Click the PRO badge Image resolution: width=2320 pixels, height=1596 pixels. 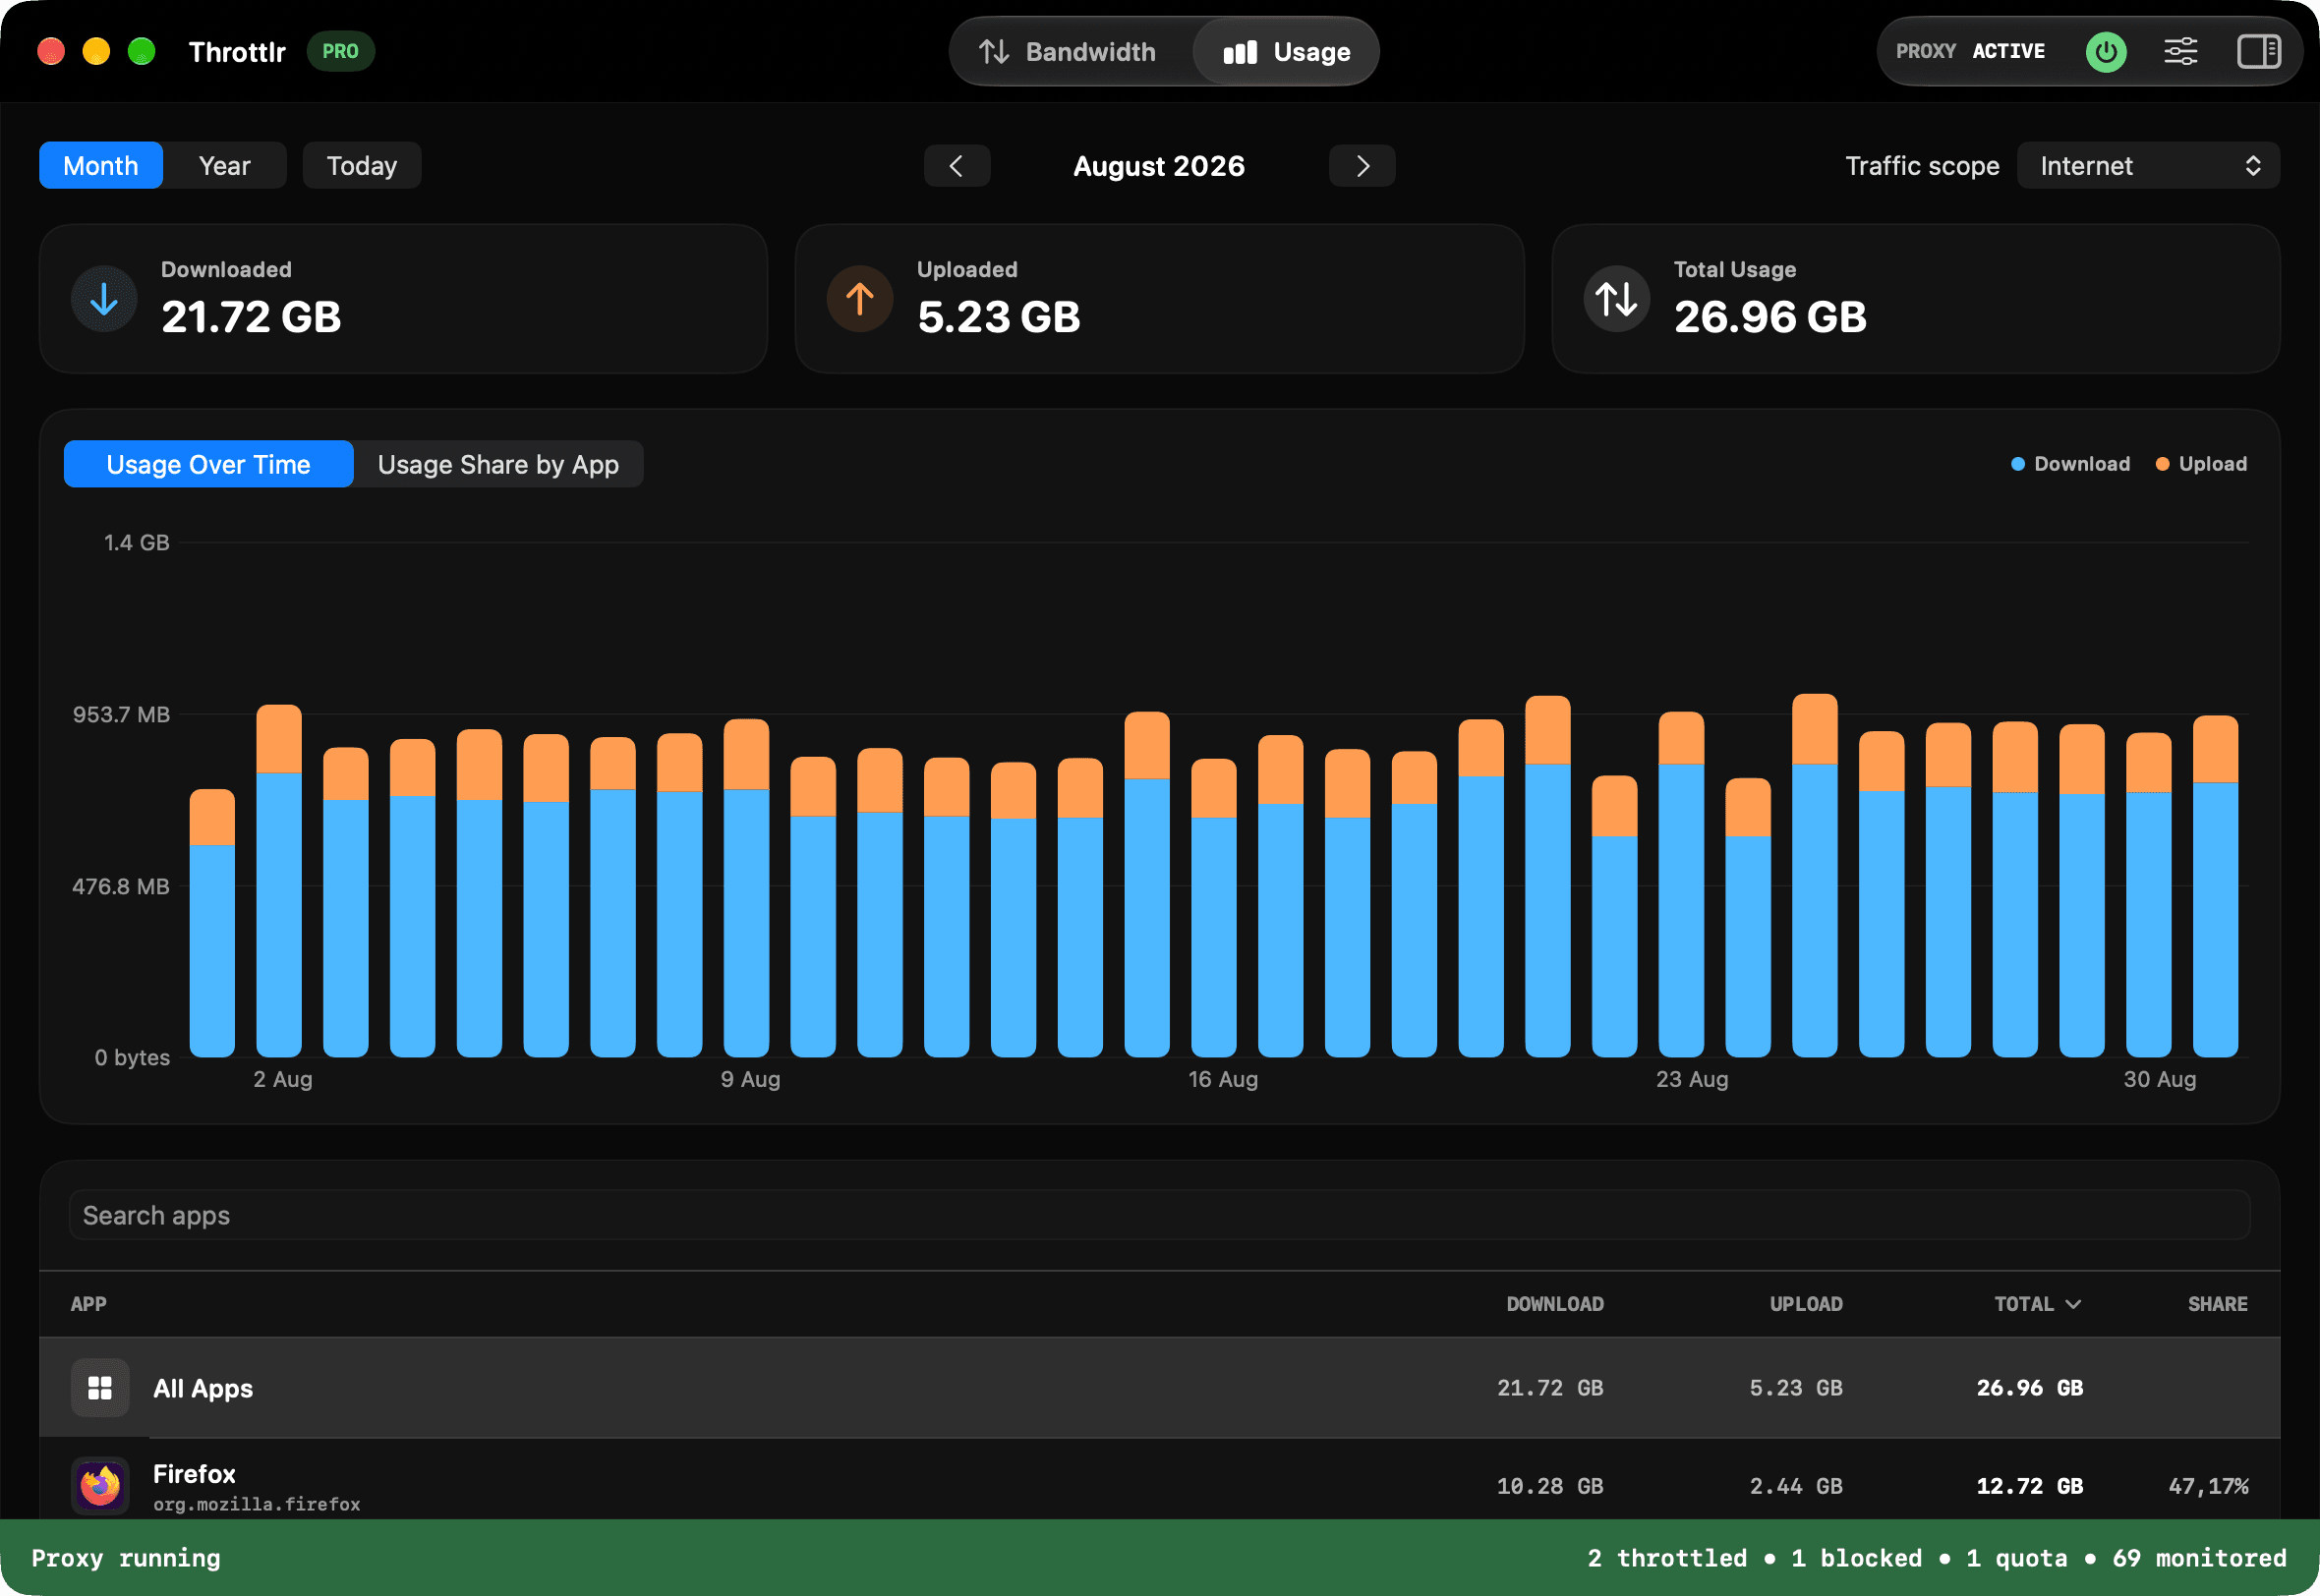[340, 51]
